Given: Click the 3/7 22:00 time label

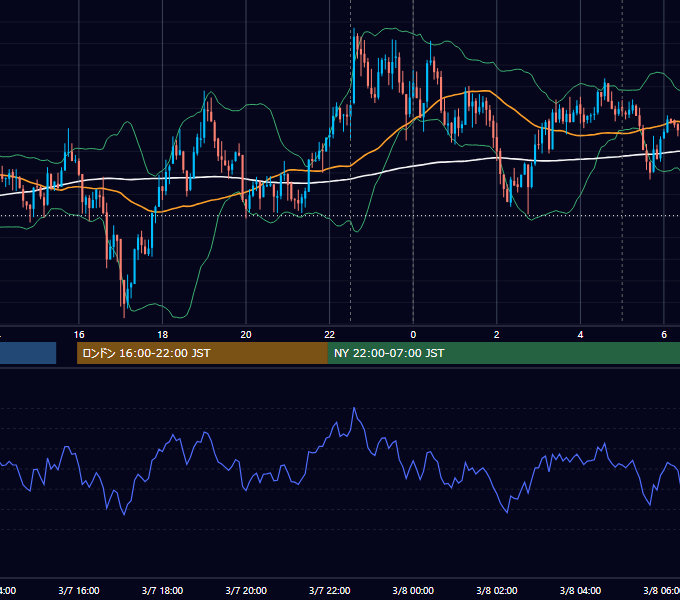Looking at the screenshot, I should 330,590.
